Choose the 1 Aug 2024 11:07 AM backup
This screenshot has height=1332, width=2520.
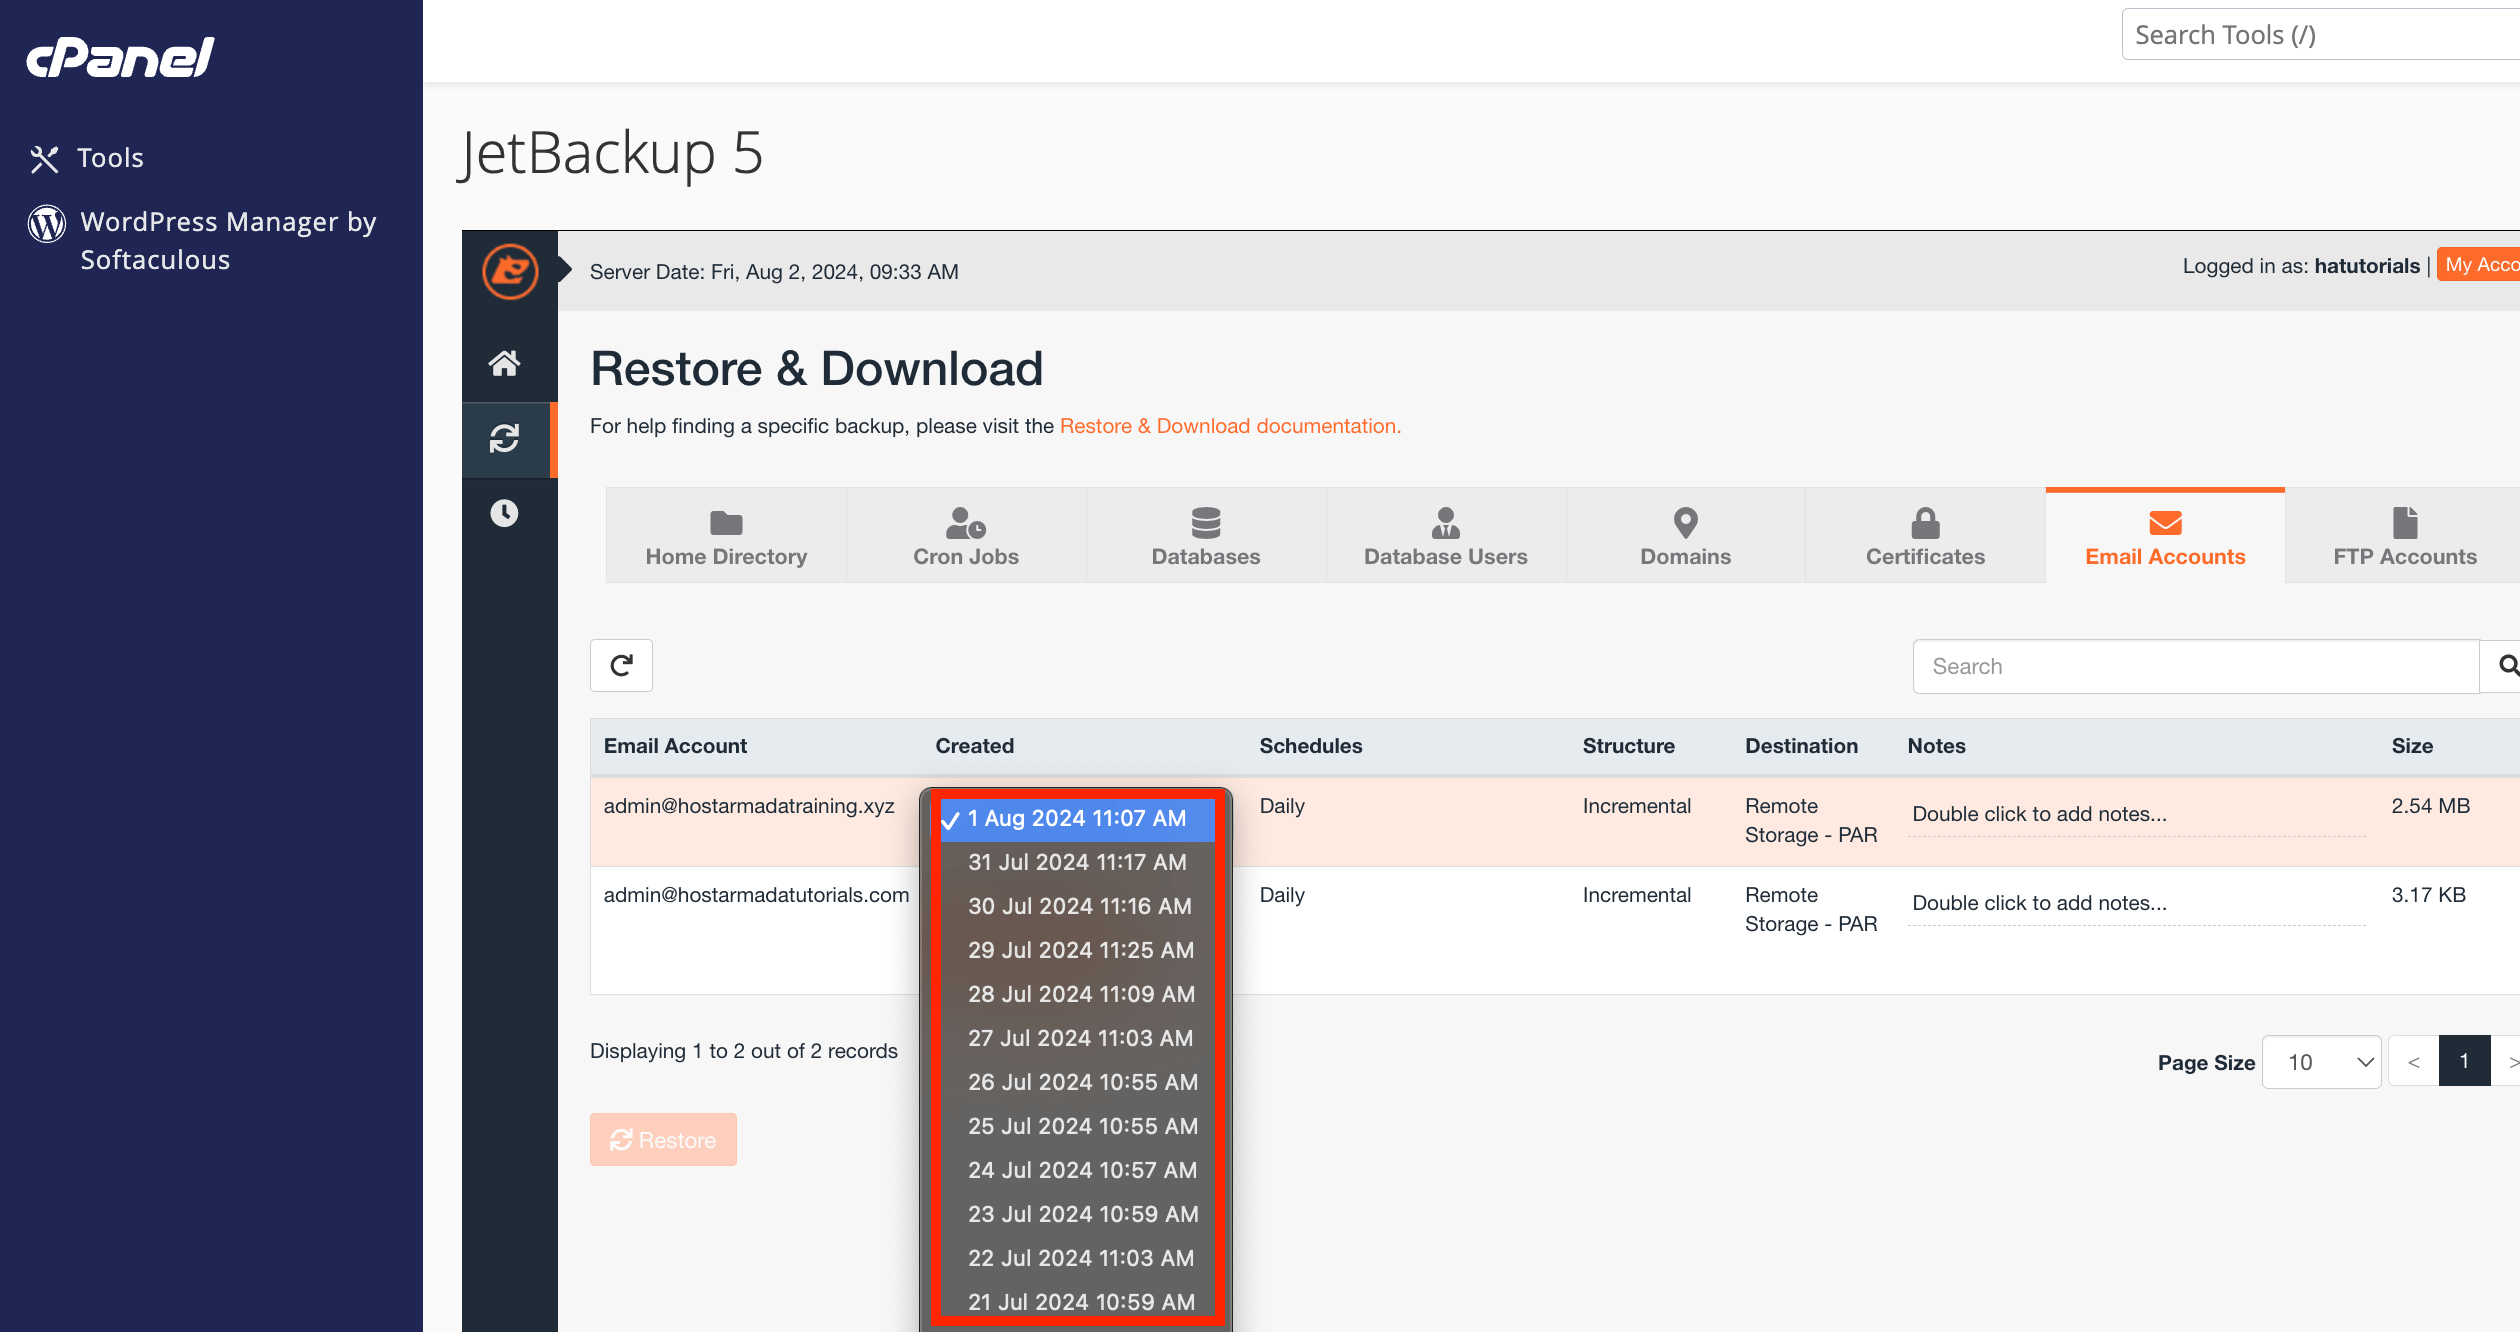(x=1077, y=818)
